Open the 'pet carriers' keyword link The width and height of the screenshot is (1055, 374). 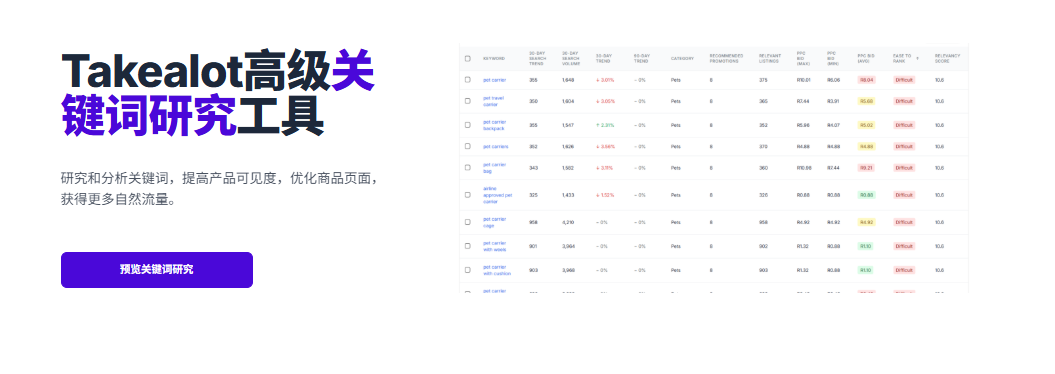pyautogui.click(x=496, y=146)
